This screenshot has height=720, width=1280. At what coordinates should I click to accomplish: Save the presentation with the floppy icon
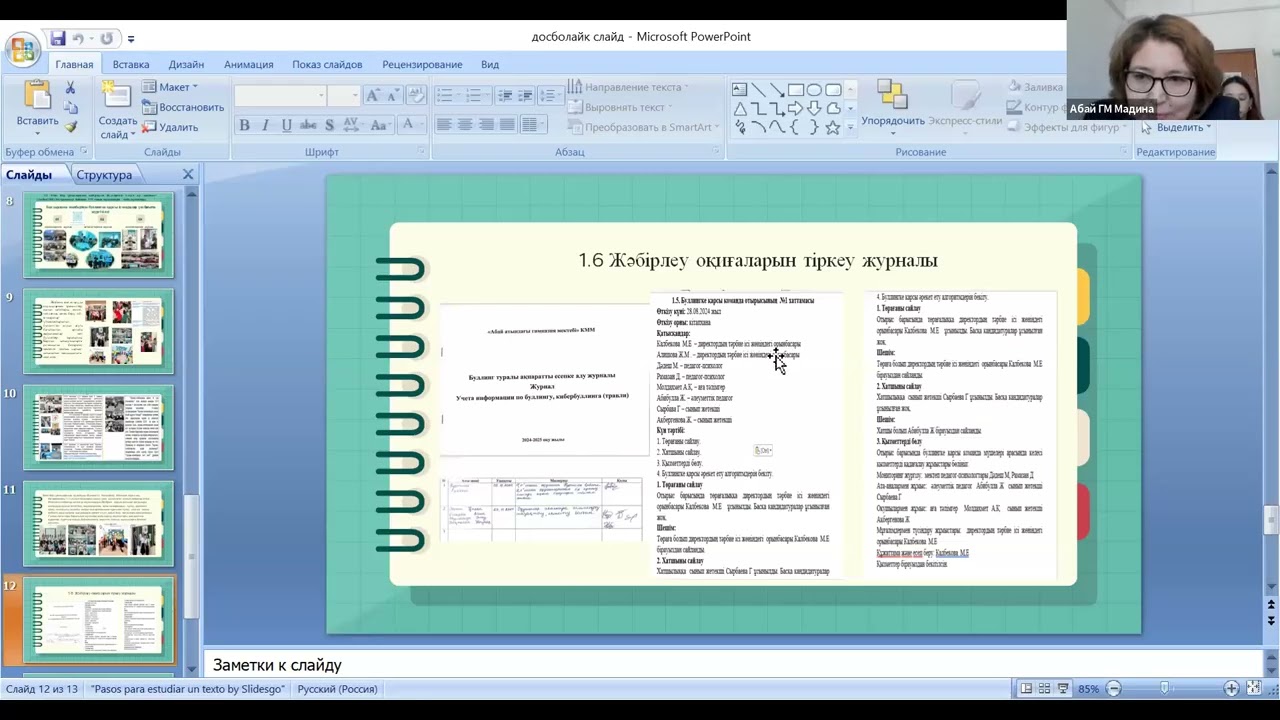(x=57, y=38)
